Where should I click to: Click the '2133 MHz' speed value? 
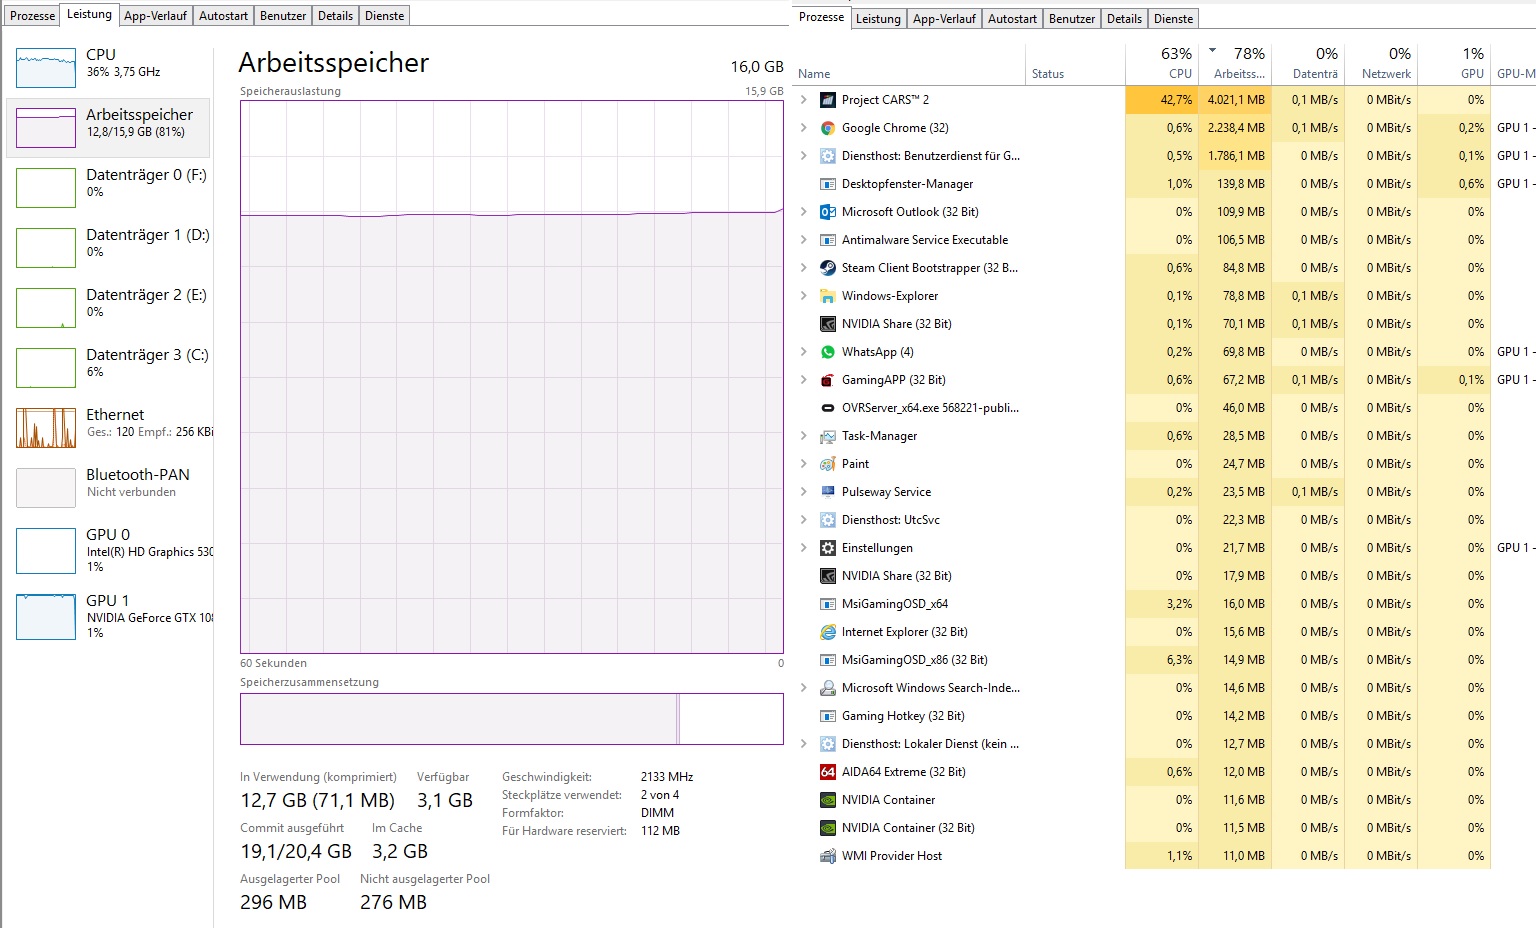point(667,777)
